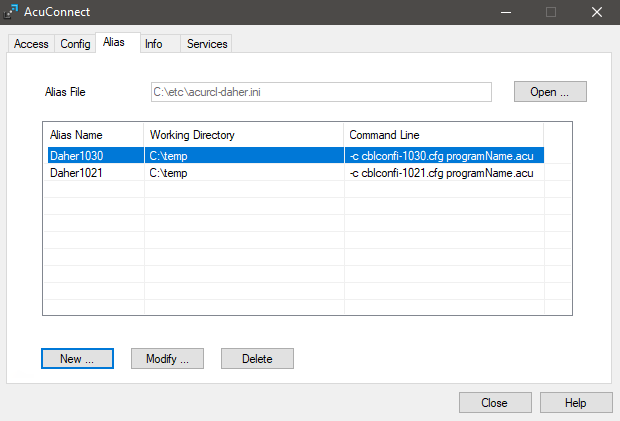
Task: Open the Services tab
Action: (207, 44)
